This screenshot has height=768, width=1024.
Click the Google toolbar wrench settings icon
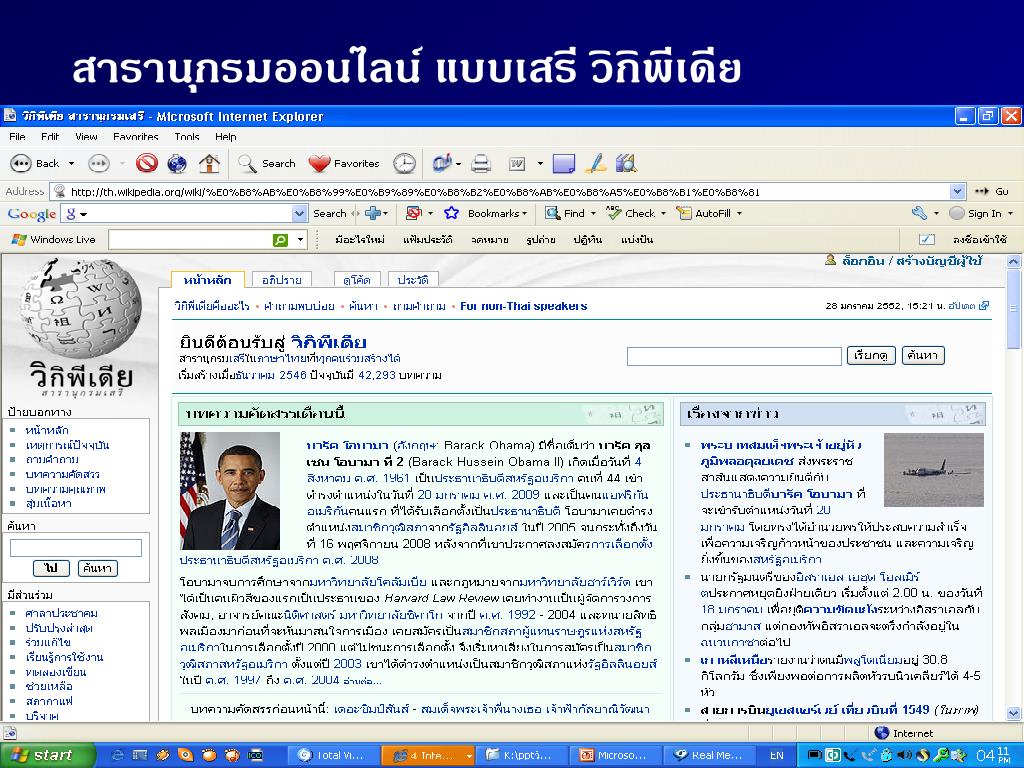click(920, 213)
